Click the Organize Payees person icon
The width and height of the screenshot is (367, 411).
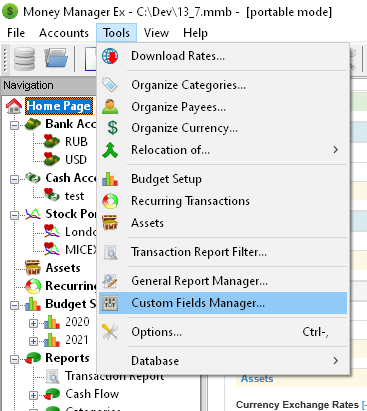[110, 107]
